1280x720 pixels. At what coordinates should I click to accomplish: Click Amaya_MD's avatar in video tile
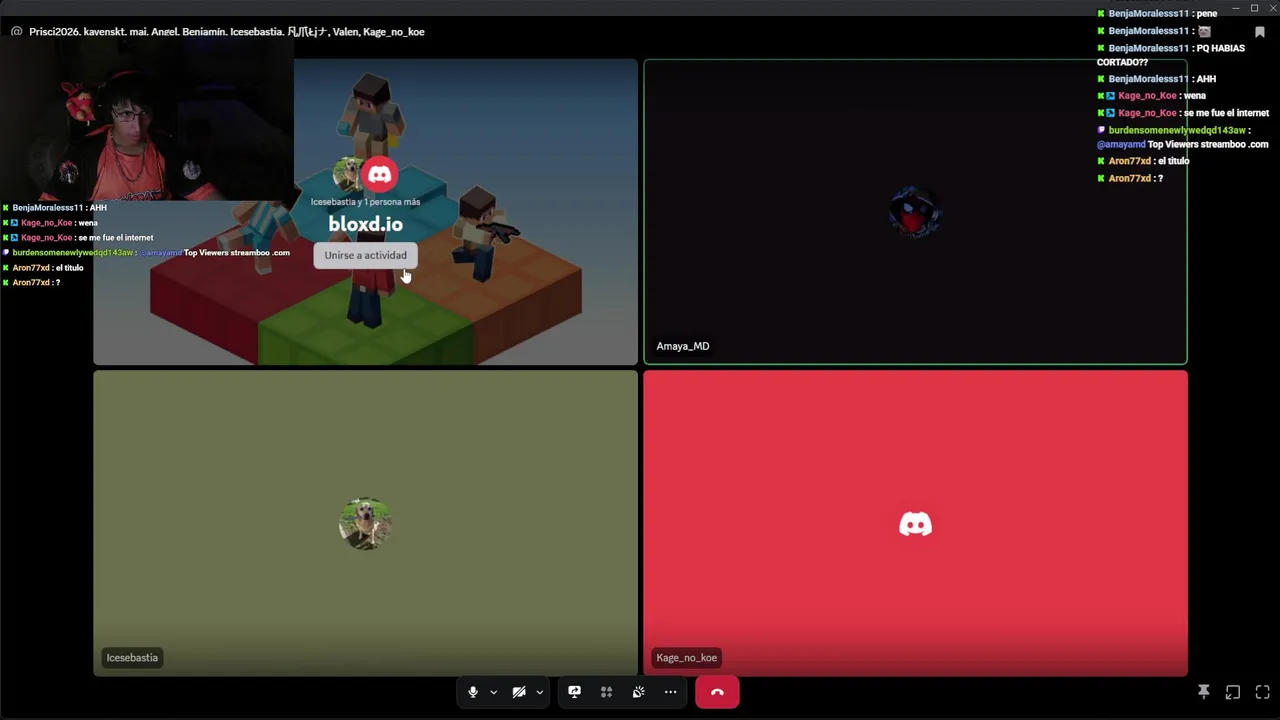[915, 212]
